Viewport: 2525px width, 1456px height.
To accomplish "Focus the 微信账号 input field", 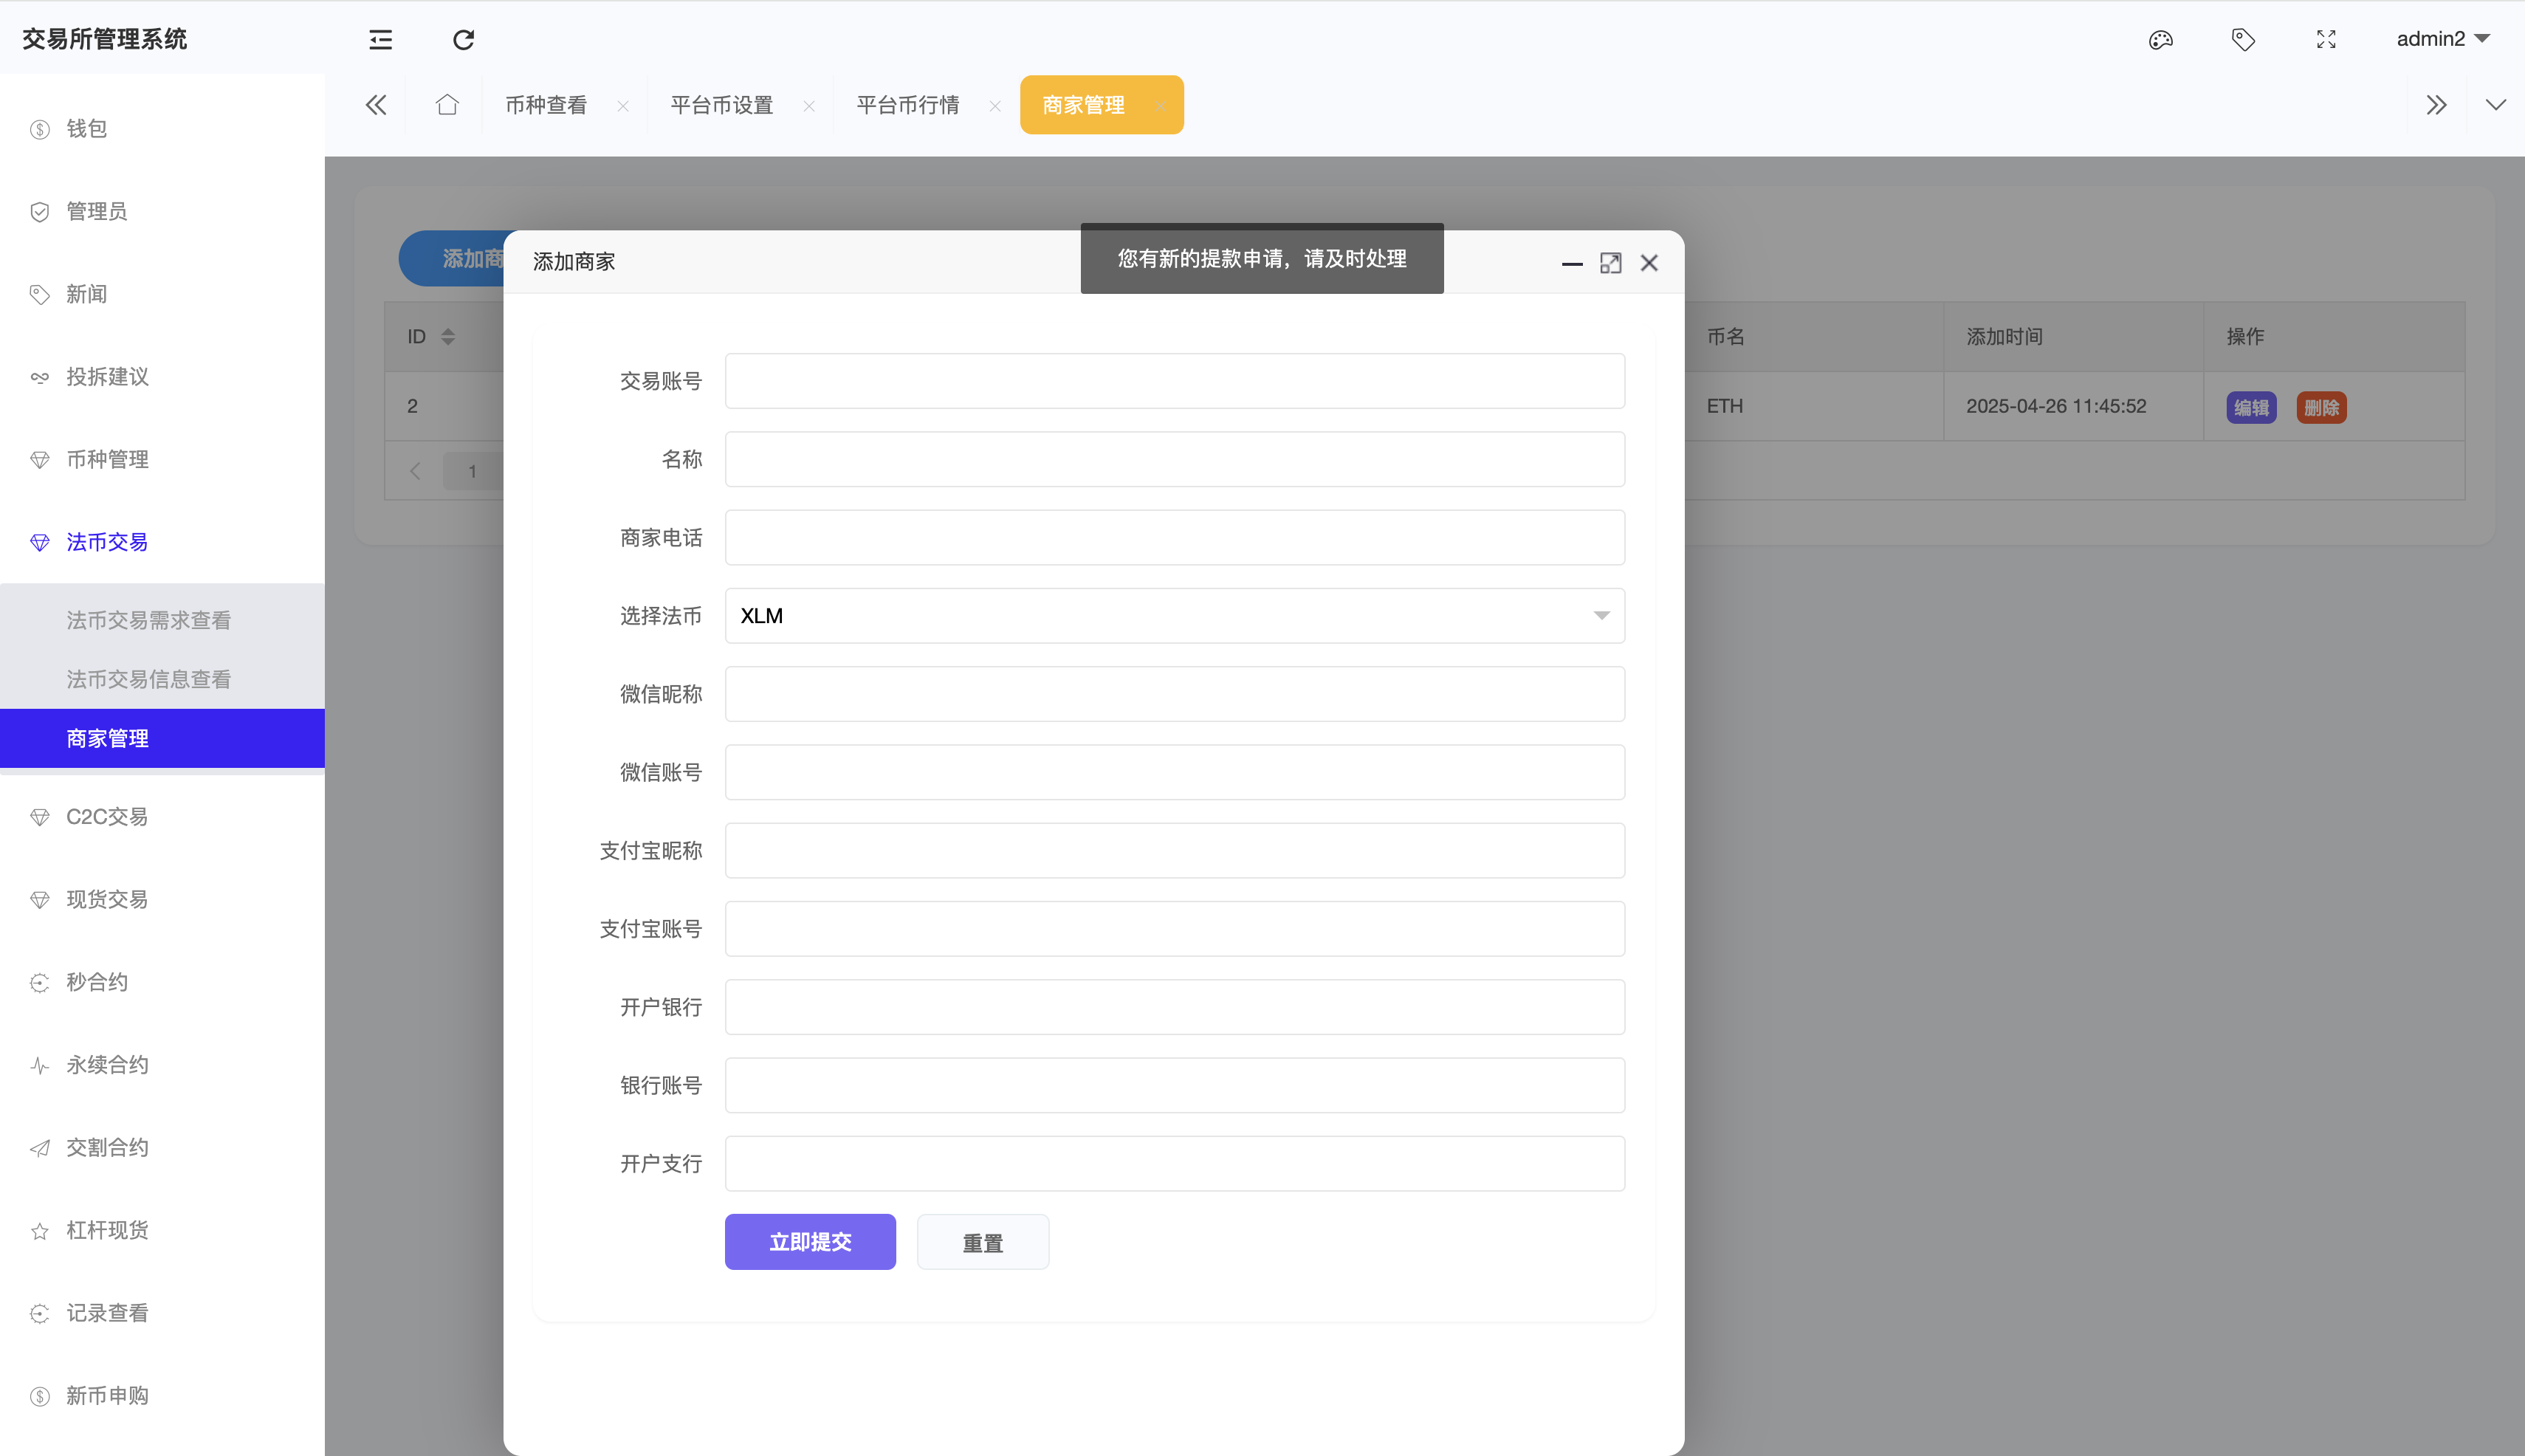I will [x=1175, y=772].
